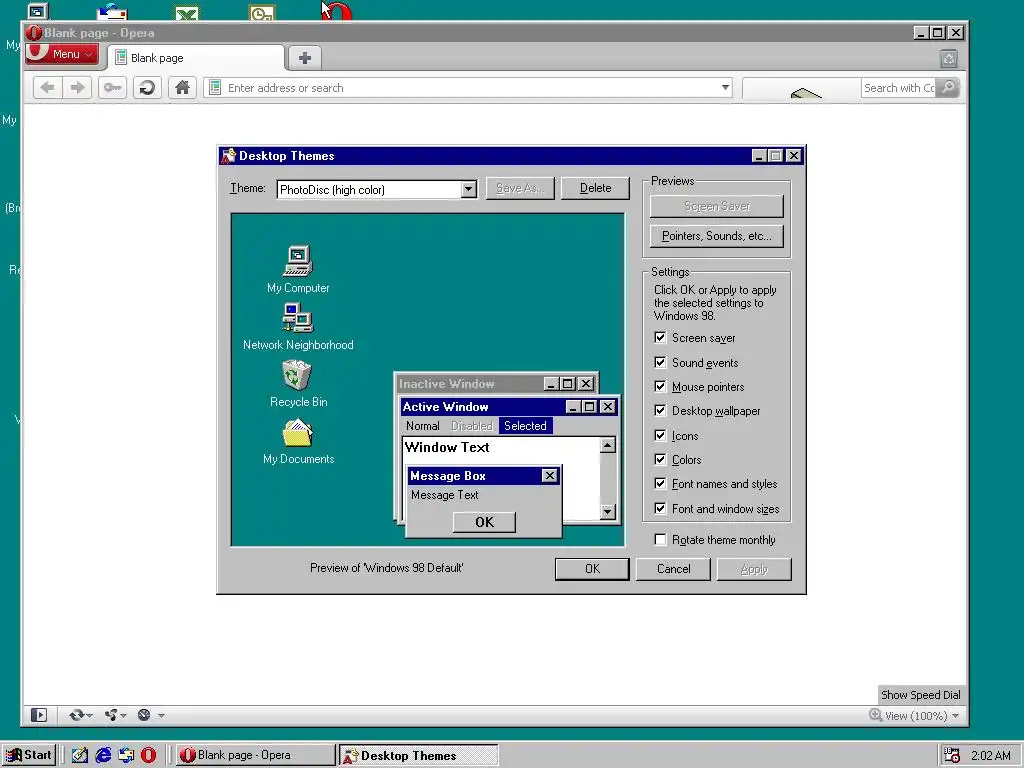Screen dimensions: 1024x768
Task: Toggle the Mouse pointers checkbox
Action: tap(660, 387)
